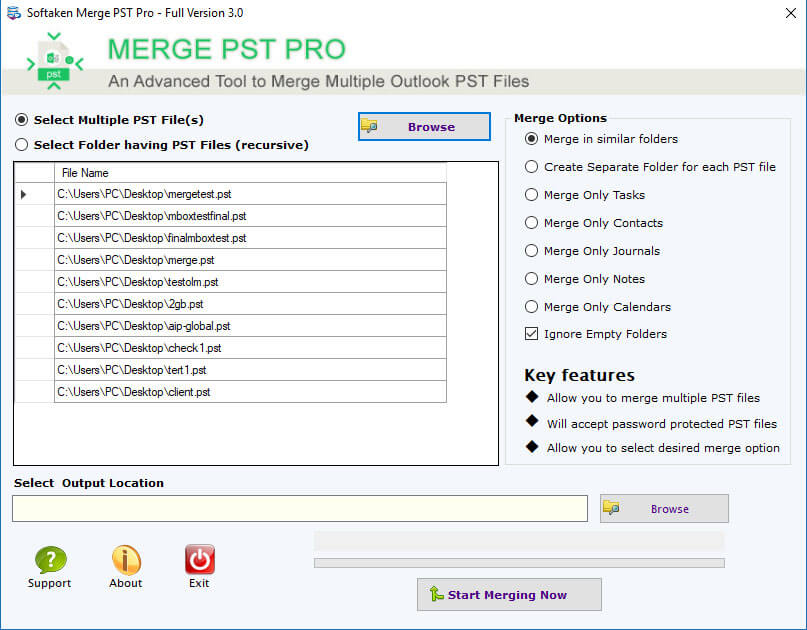Open the orange About info icon
The height and width of the screenshot is (630, 807).
tap(126, 560)
